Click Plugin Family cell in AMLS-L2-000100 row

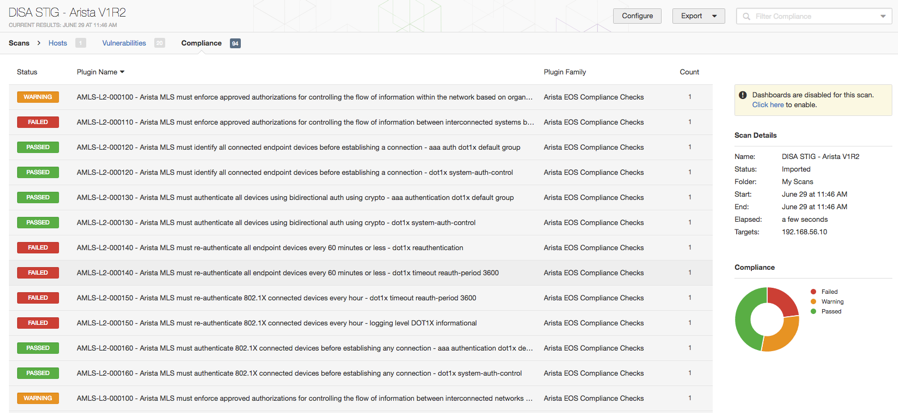594,97
